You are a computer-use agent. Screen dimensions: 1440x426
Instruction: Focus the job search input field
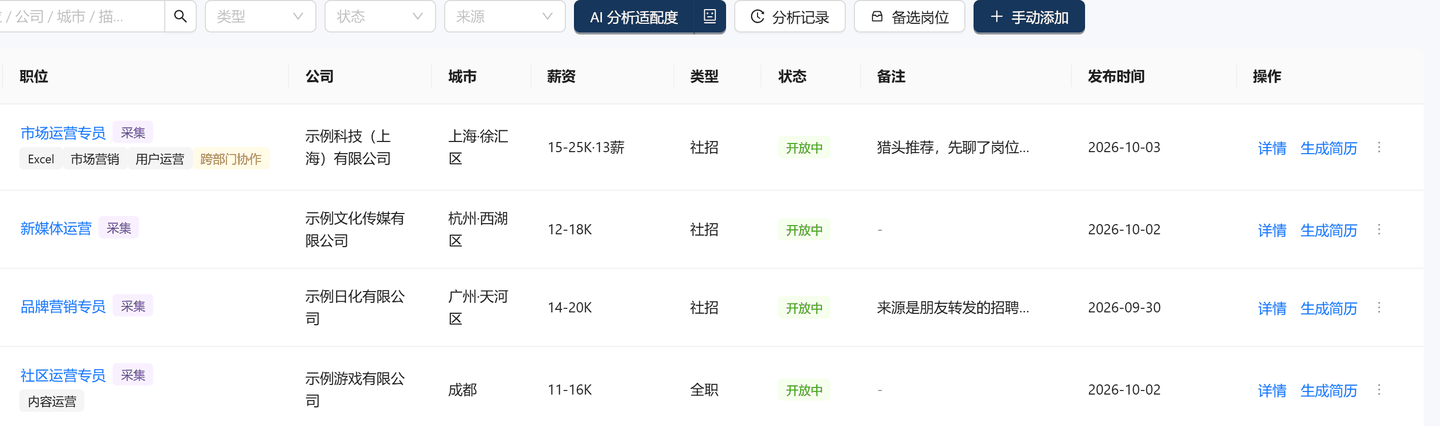82,17
